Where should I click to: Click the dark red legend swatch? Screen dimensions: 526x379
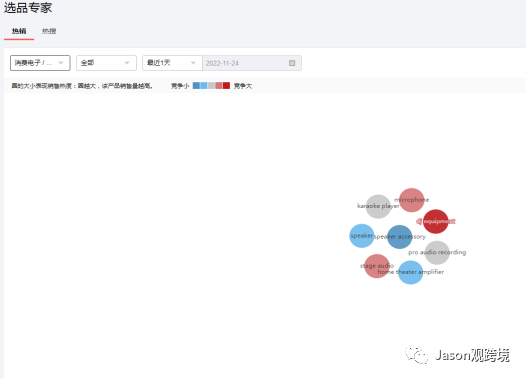[x=226, y=86]
